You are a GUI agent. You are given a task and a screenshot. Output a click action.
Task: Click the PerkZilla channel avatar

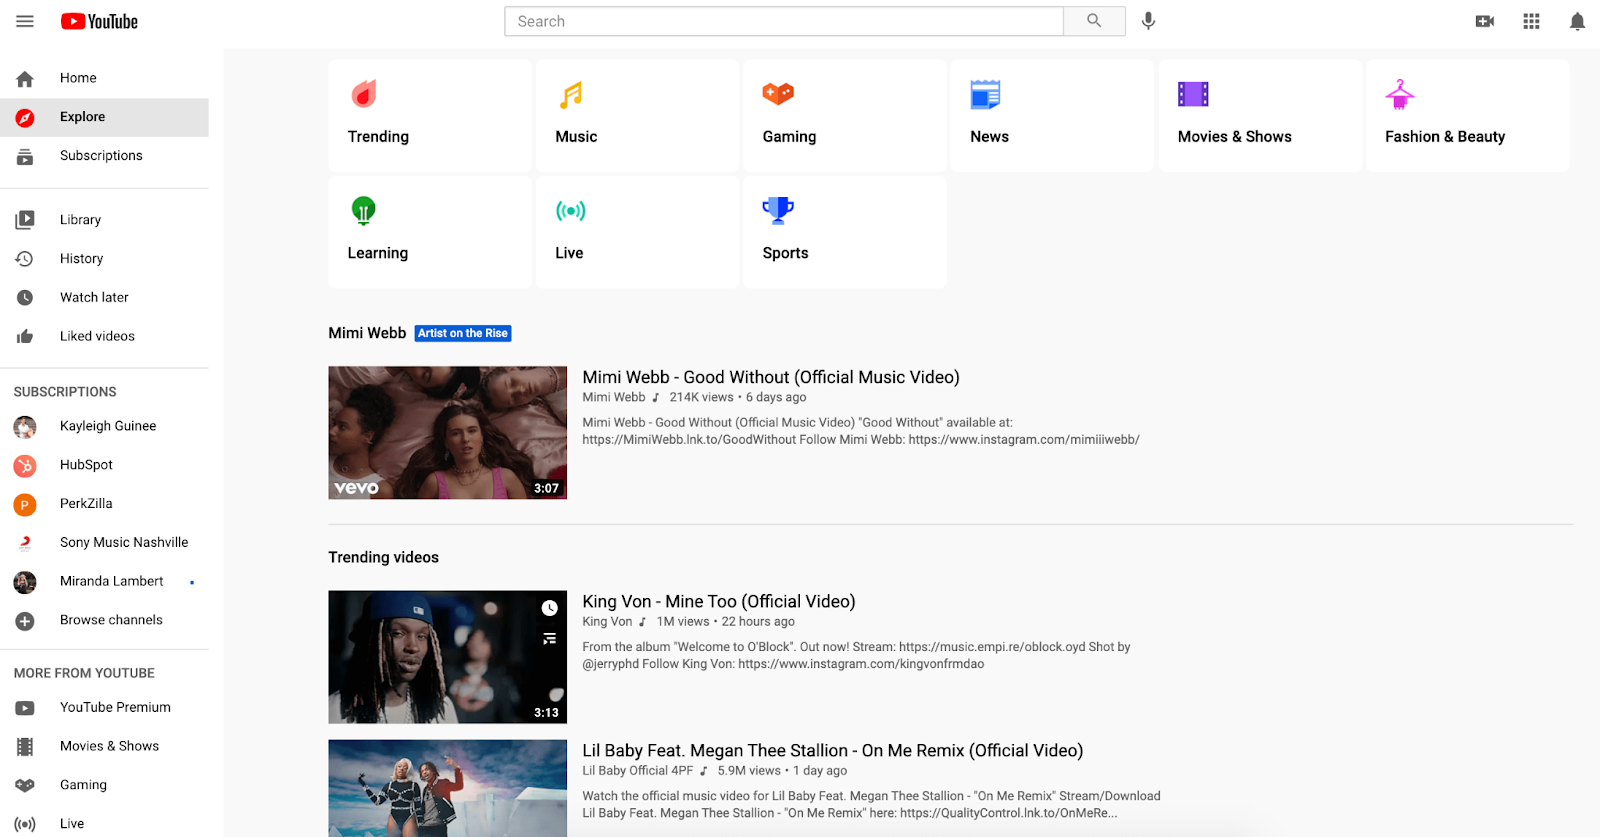[x=25, y=505]
